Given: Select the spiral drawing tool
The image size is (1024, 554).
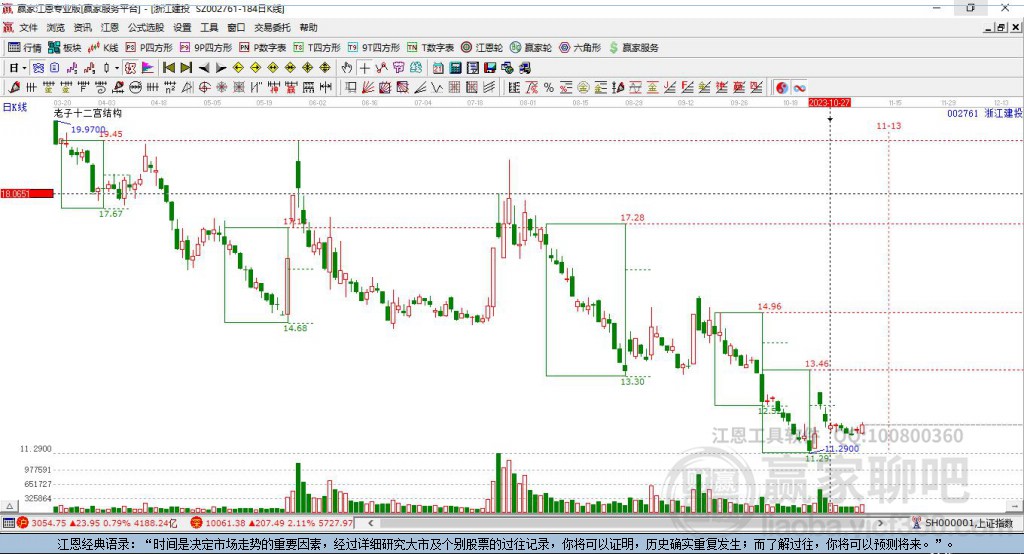Looking at the screenshot, I should [101, 88].
